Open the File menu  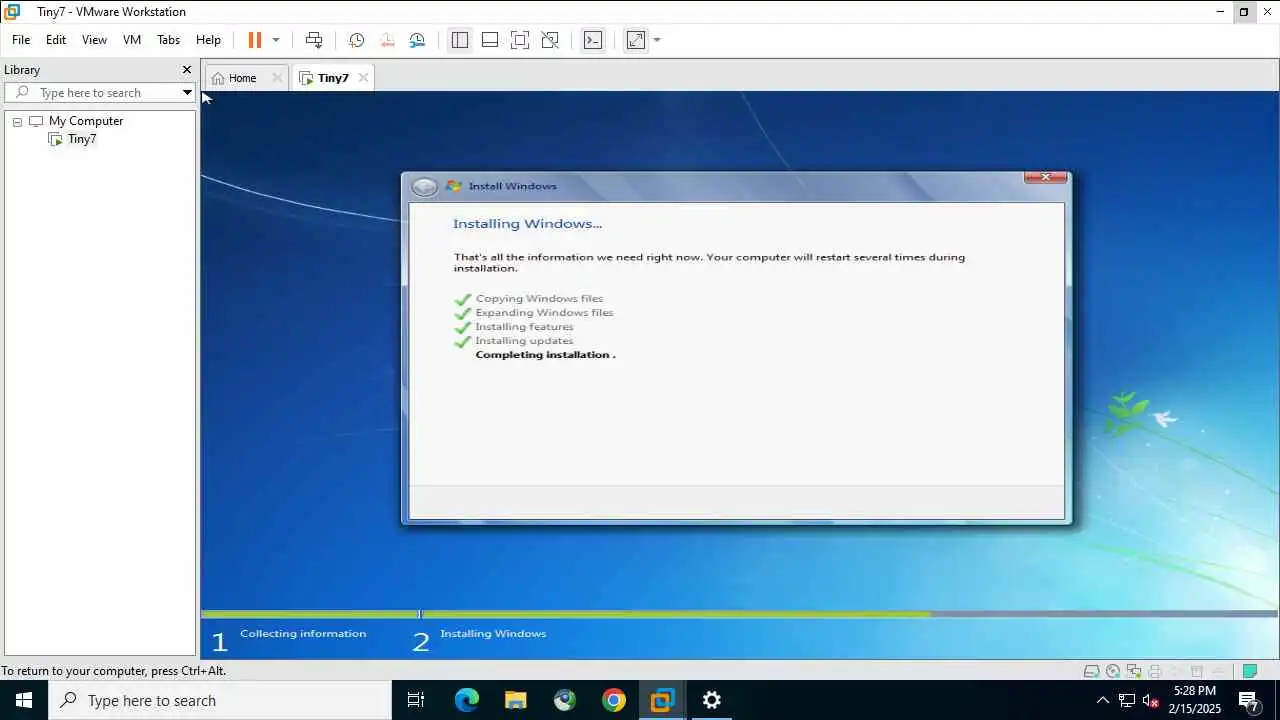21,40
